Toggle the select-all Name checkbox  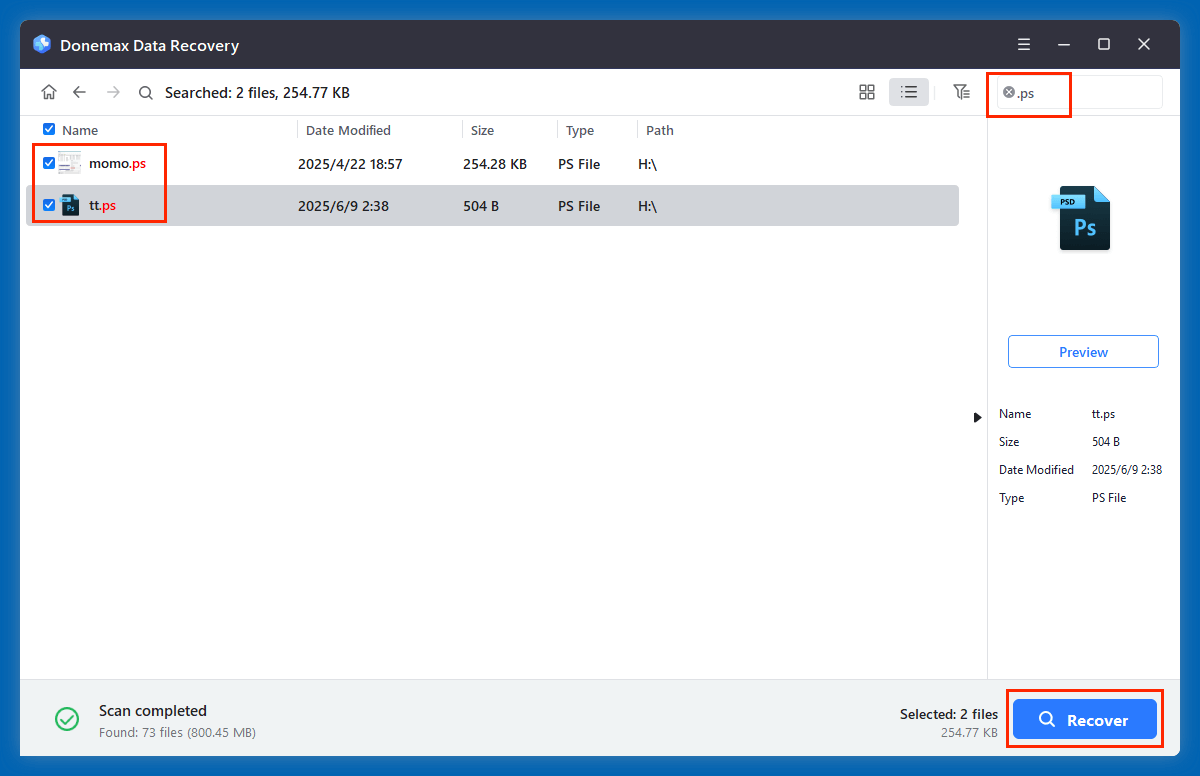click(48, 129)
